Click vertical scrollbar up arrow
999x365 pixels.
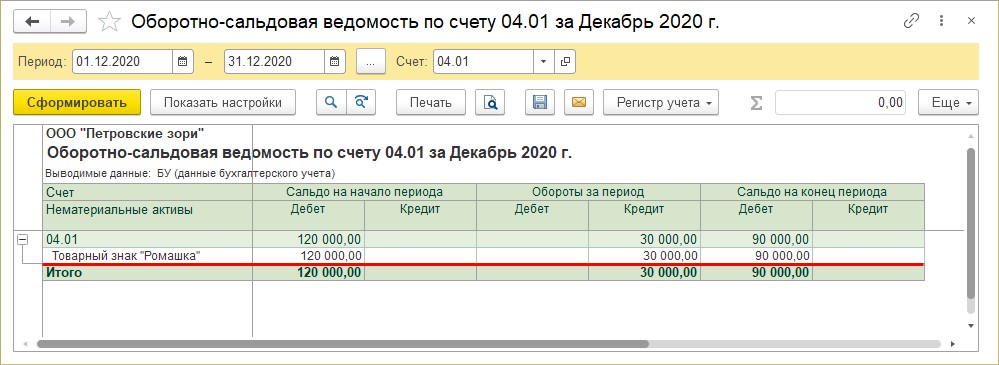tap(971, 137)
